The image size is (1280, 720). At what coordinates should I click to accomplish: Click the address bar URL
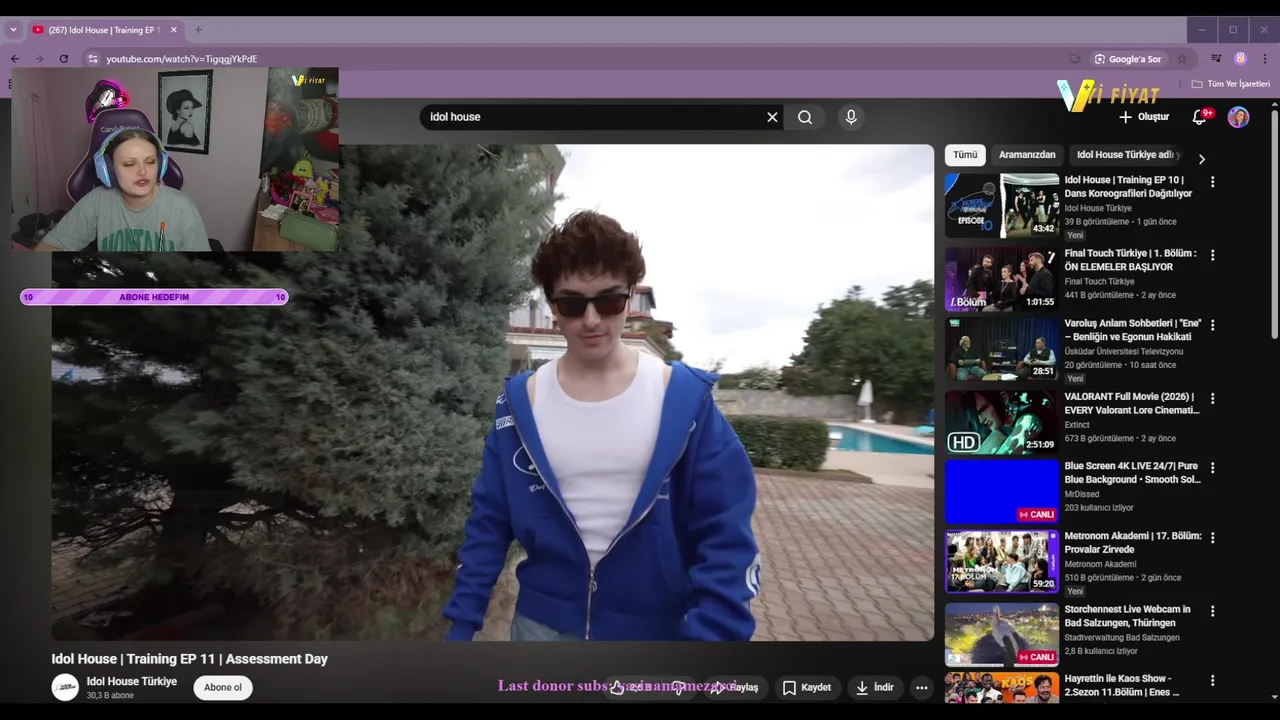click(x=182, y=59)
